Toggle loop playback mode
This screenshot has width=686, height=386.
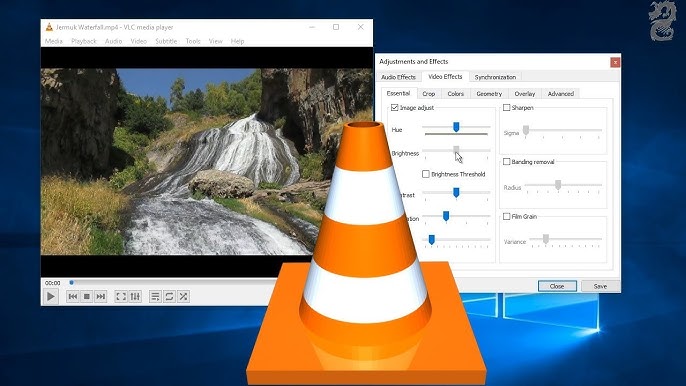point(169,296)
